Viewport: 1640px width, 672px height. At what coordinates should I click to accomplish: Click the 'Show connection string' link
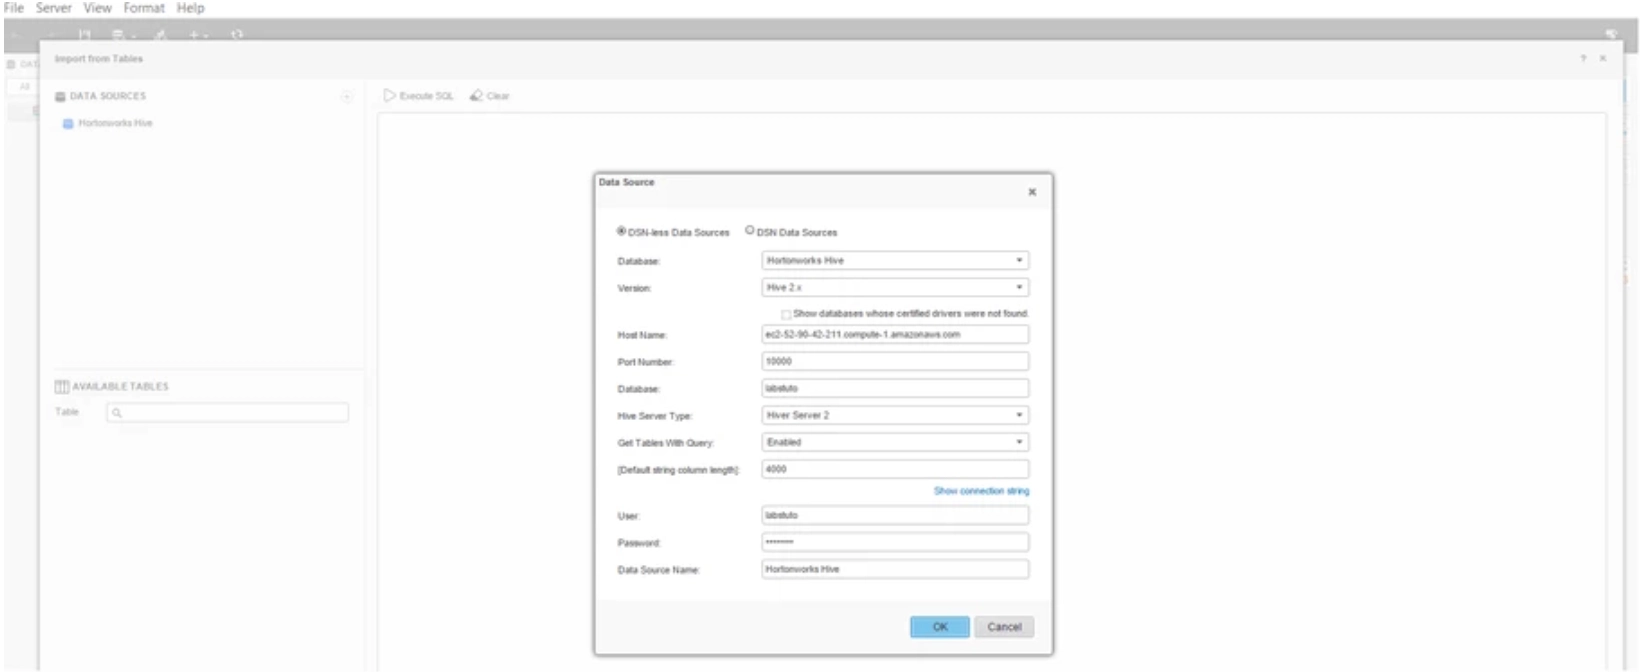pyautogui.click(x=981, y=491)
